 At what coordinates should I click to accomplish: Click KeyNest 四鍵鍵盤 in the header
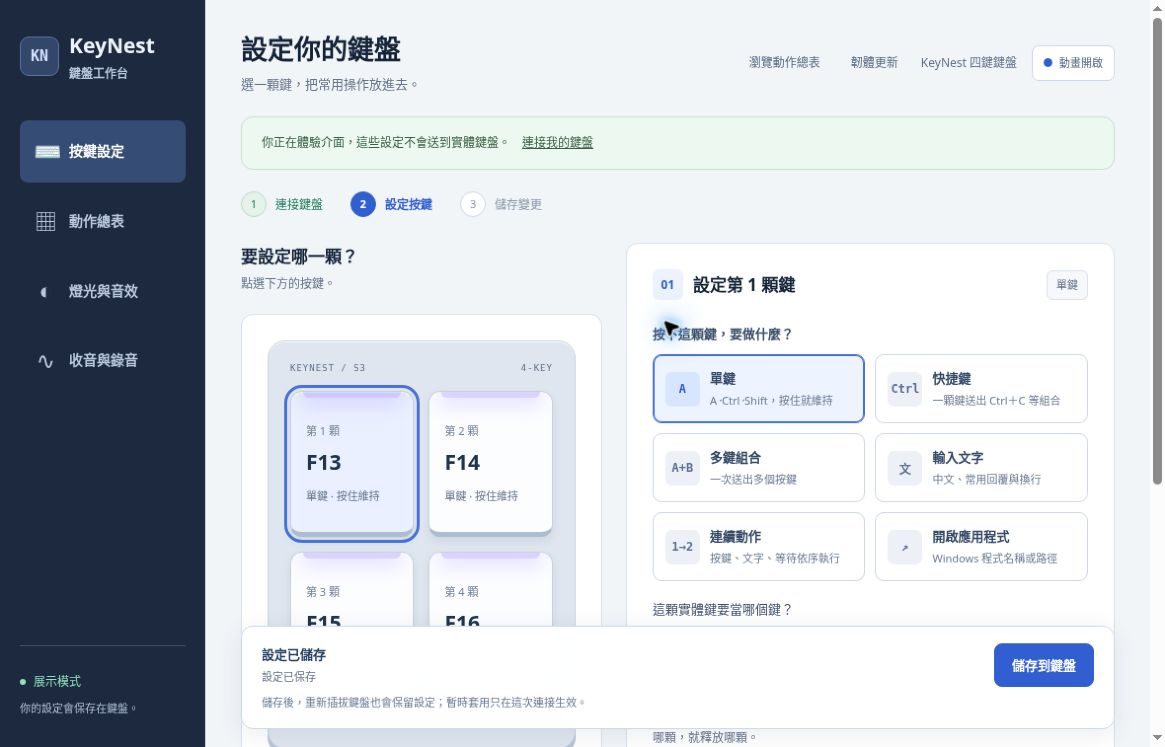(x=968, y=62)
